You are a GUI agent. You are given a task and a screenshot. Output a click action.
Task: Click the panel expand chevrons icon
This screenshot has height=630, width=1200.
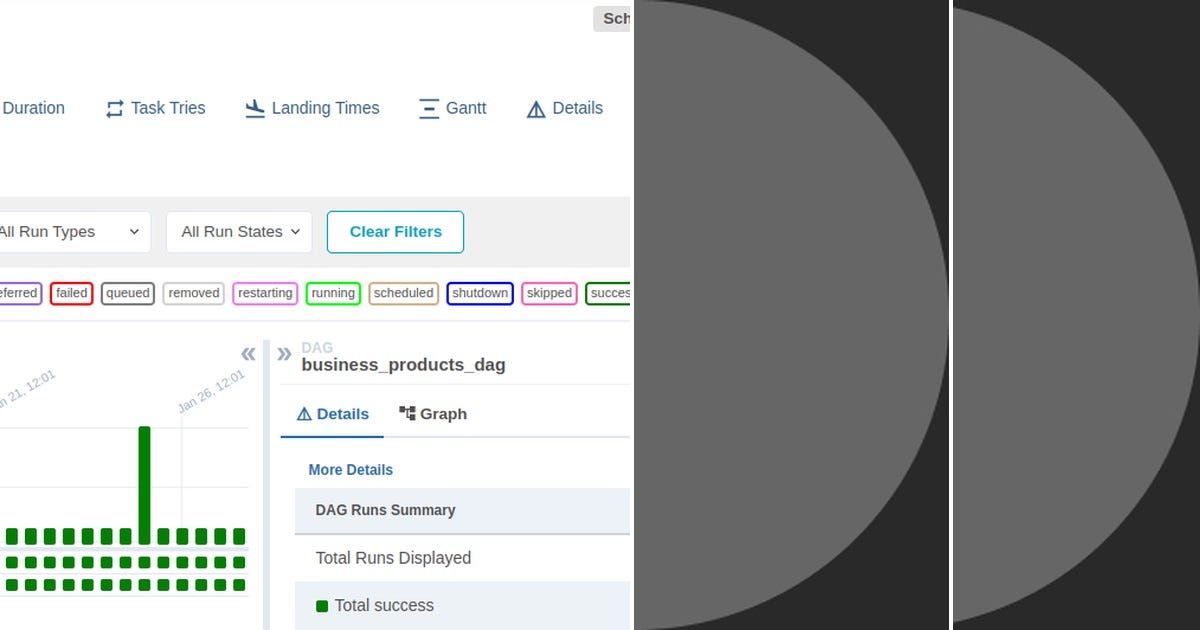[x=284, y=352]
